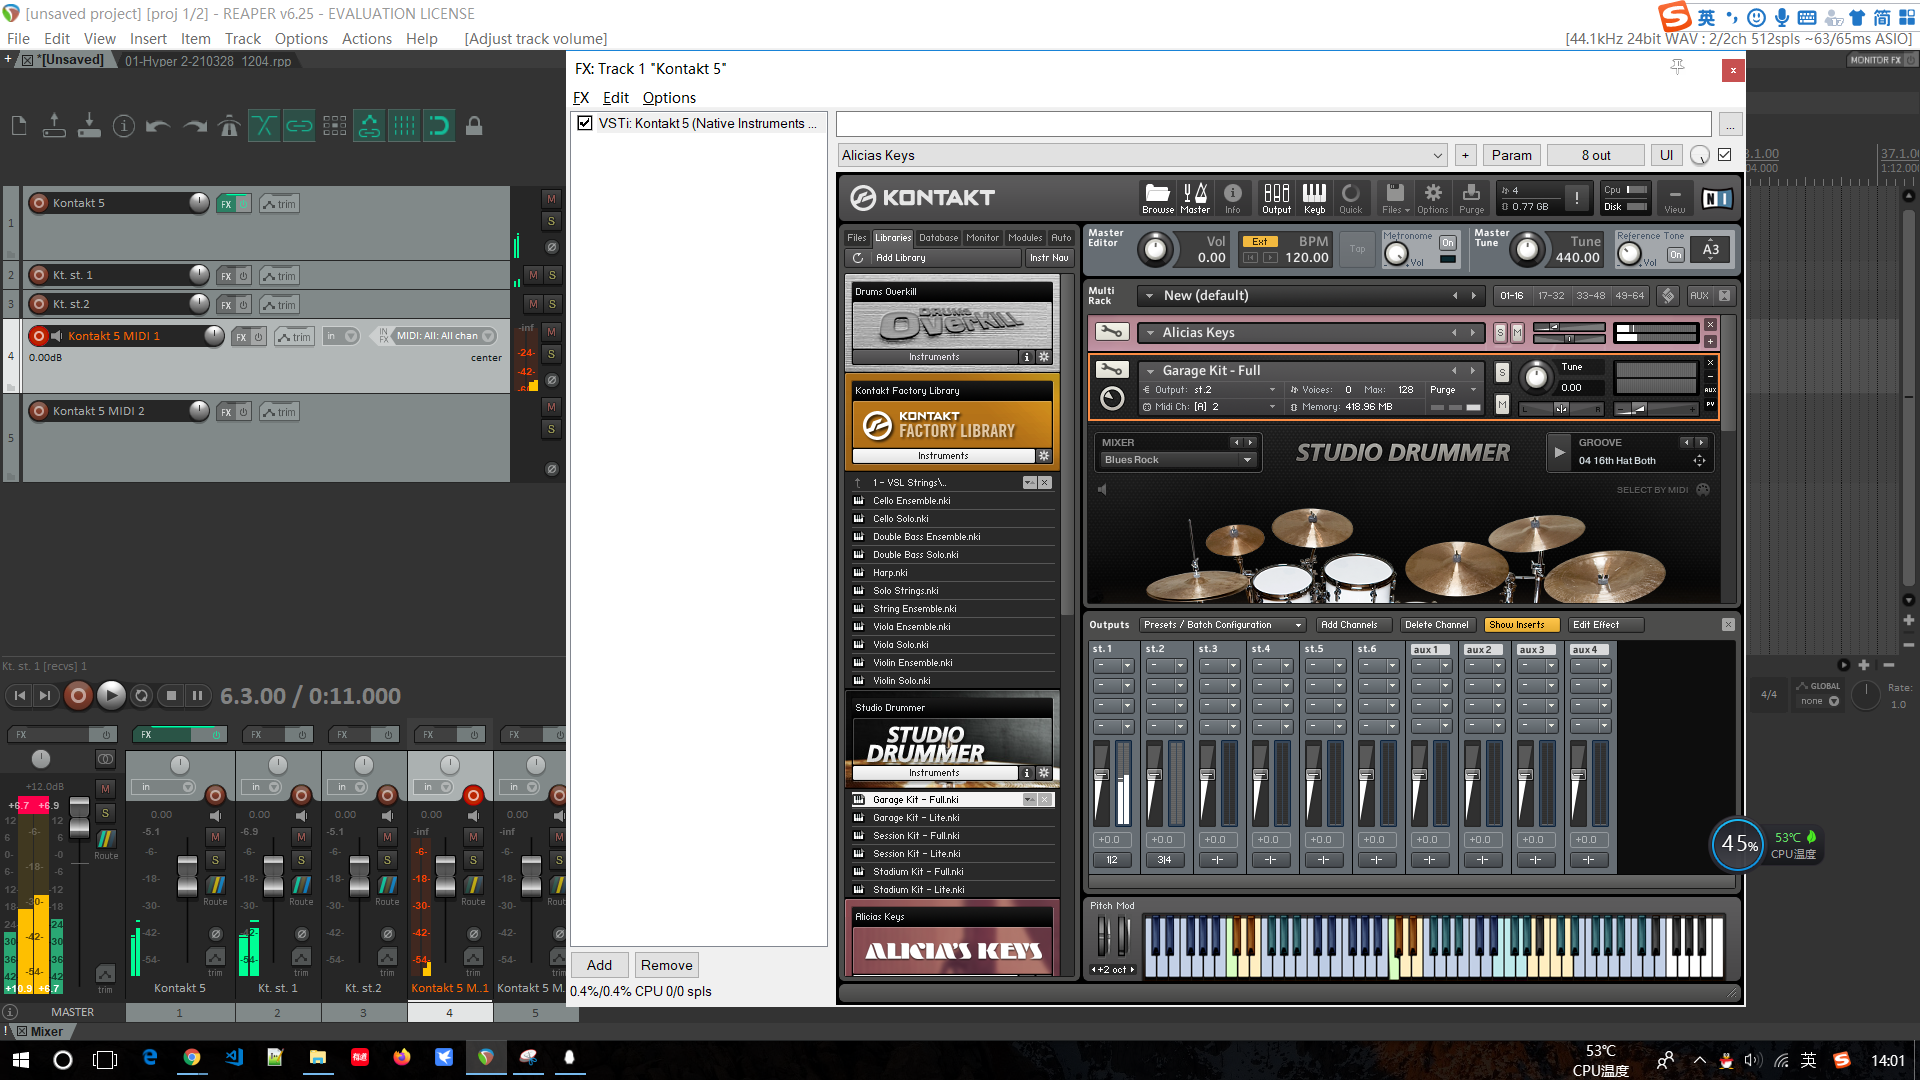This screenshot has height=1080, width=1920.
Task: Mute the Kt. st. 1 track
Action: pos(533,275)
